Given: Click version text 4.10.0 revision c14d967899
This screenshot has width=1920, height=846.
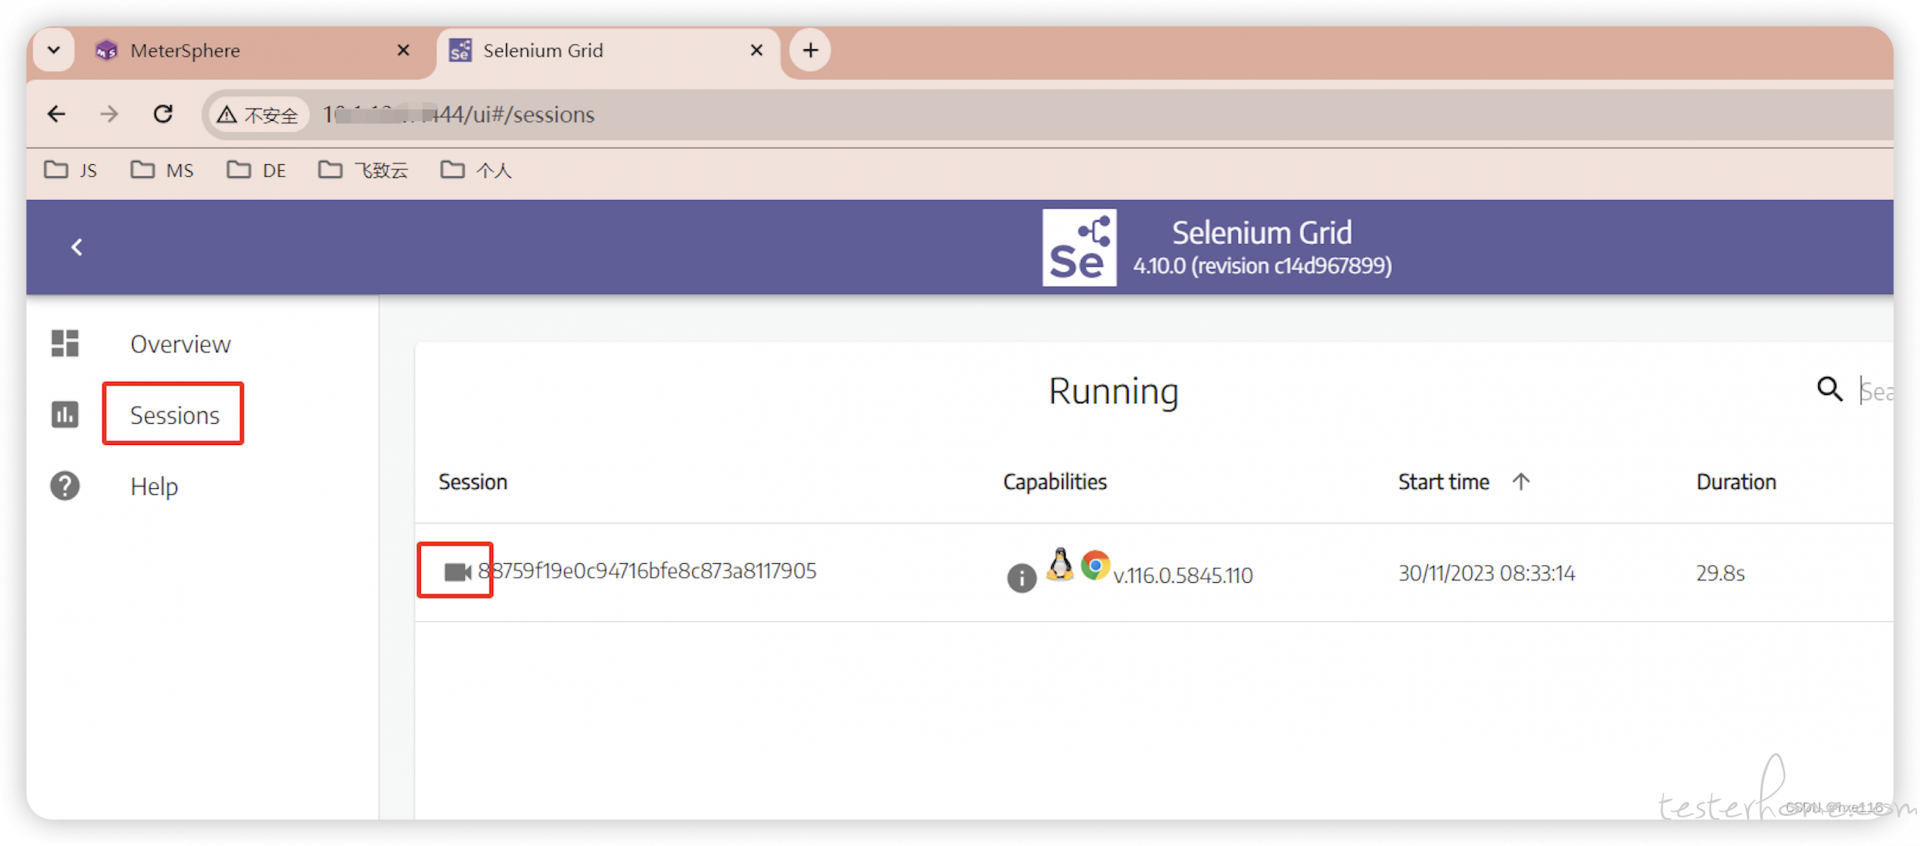Looking at the screenshot, I should tap(1262, 266).
